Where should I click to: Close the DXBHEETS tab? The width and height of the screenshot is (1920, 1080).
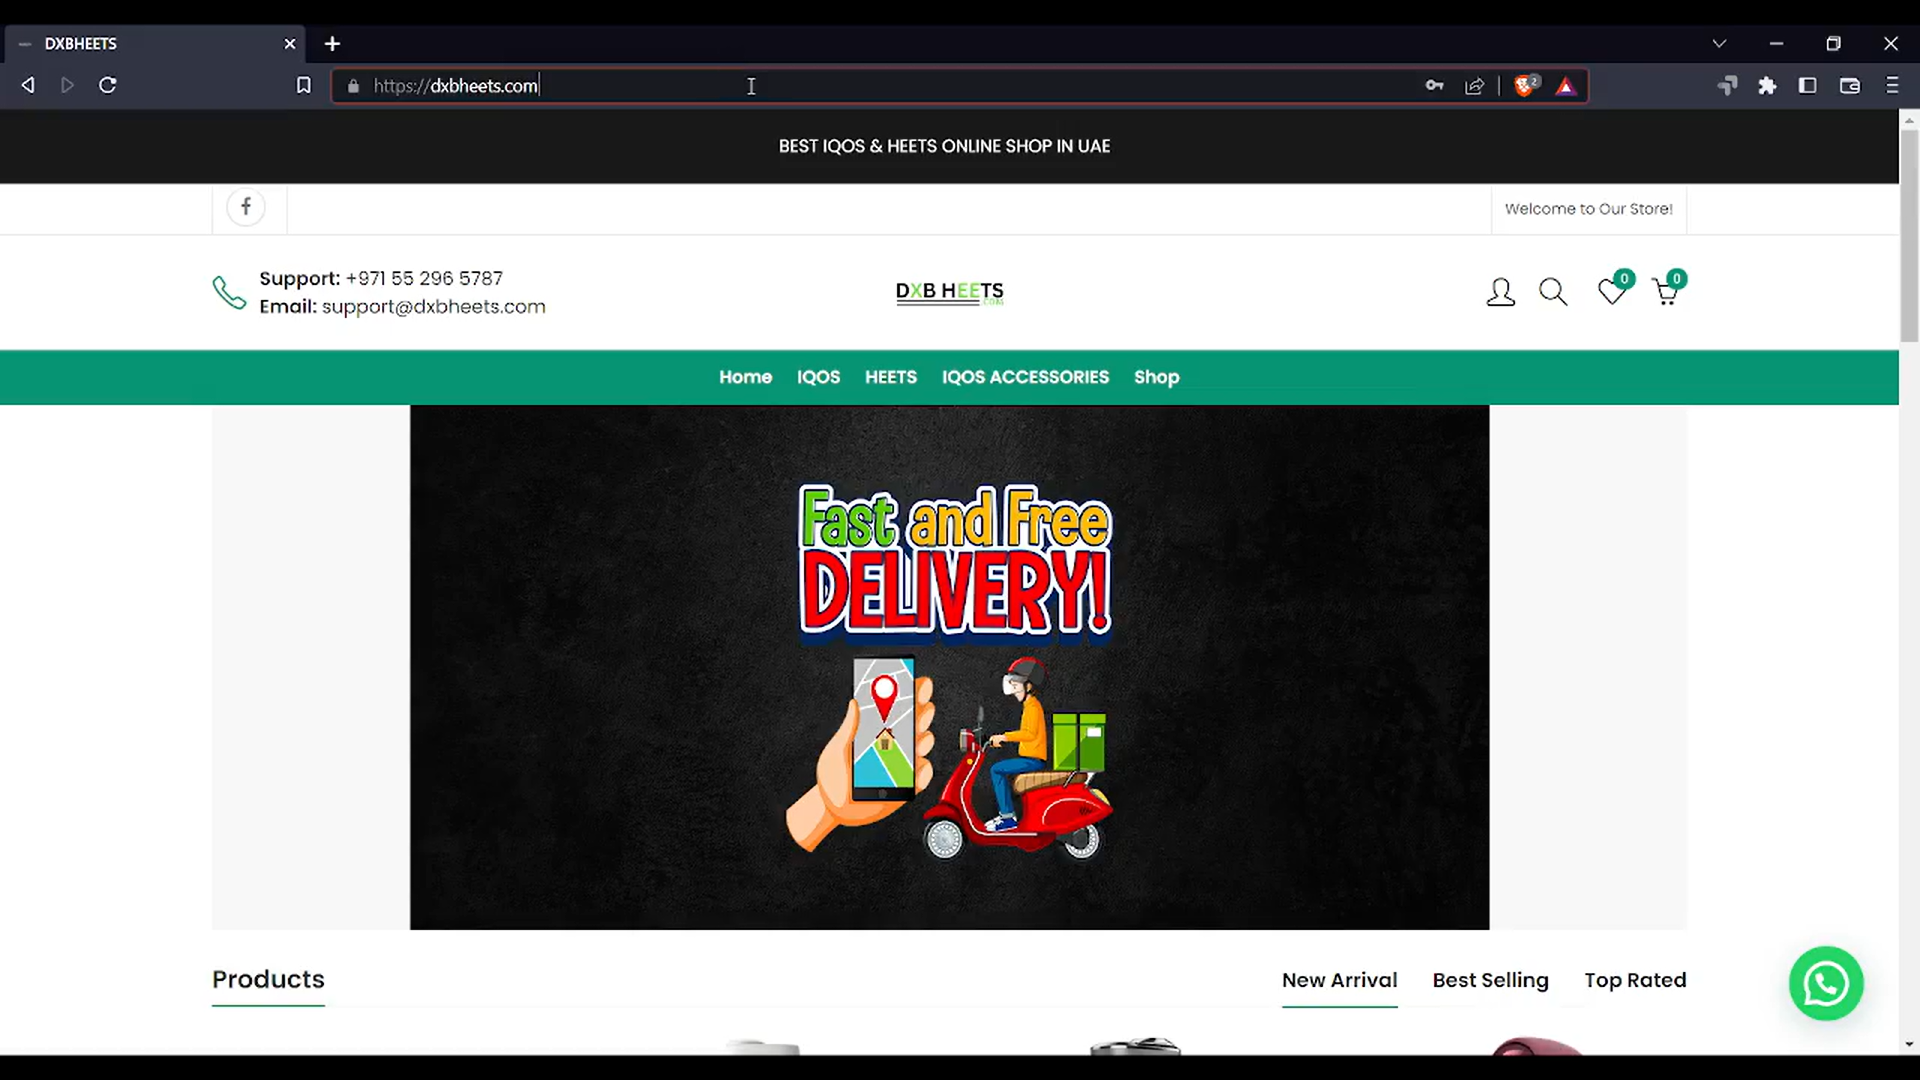[x=290, y=44]
